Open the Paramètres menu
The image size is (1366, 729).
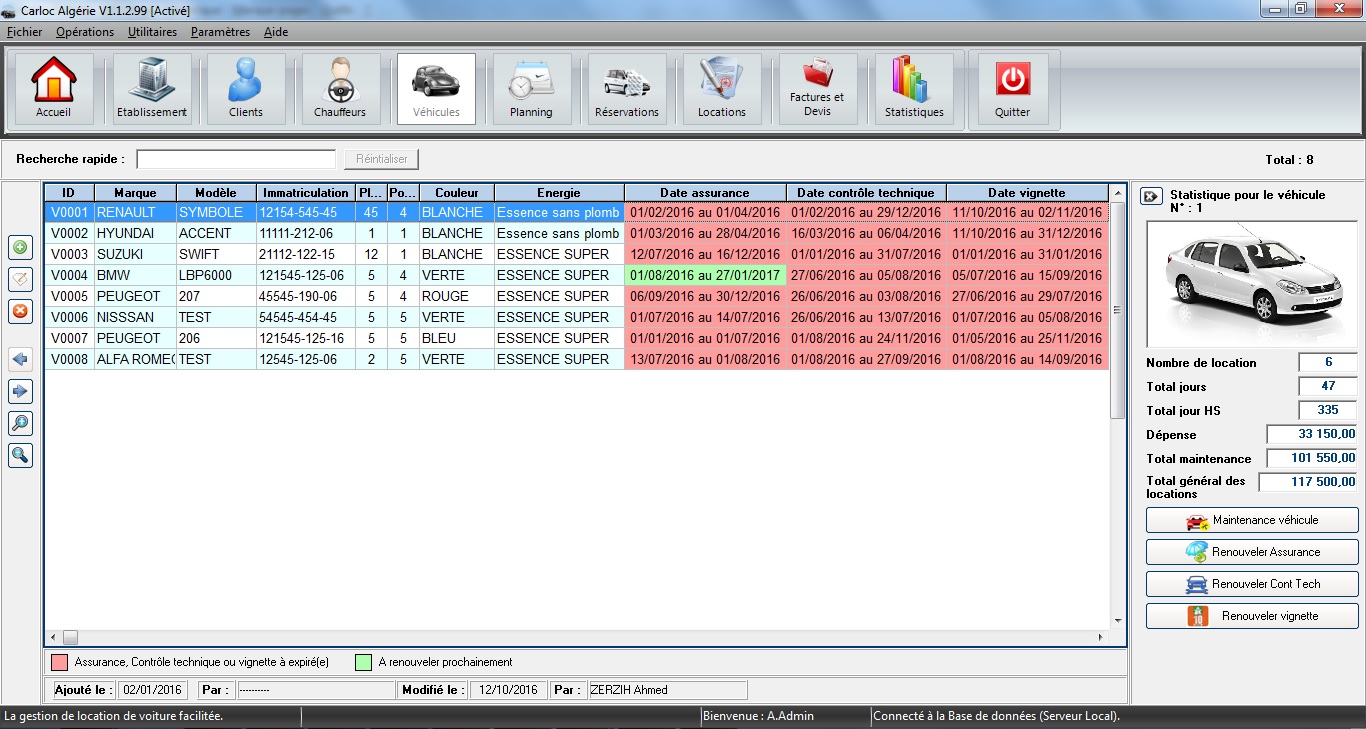click(x=220, y=32)
